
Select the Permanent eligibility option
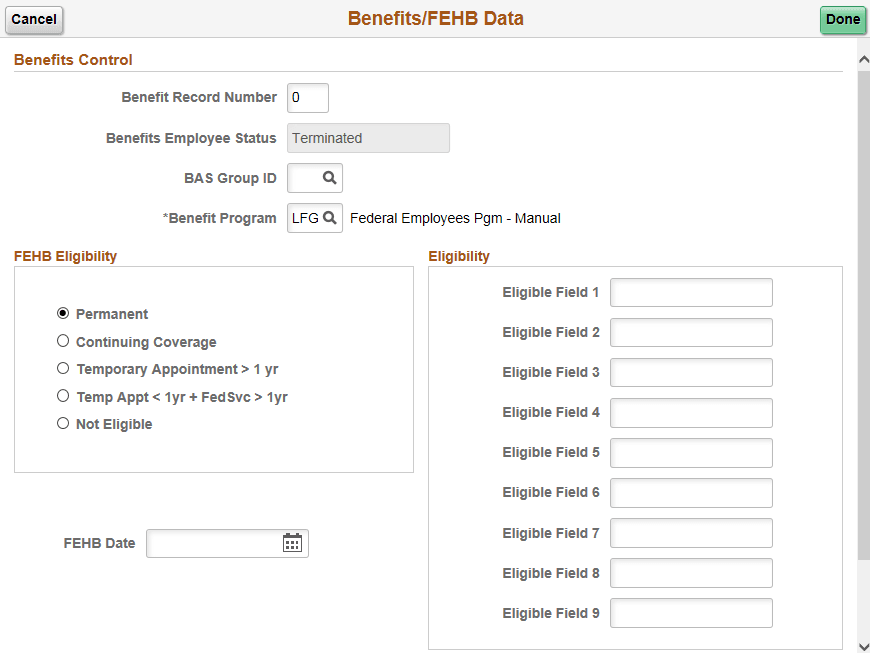63,313
